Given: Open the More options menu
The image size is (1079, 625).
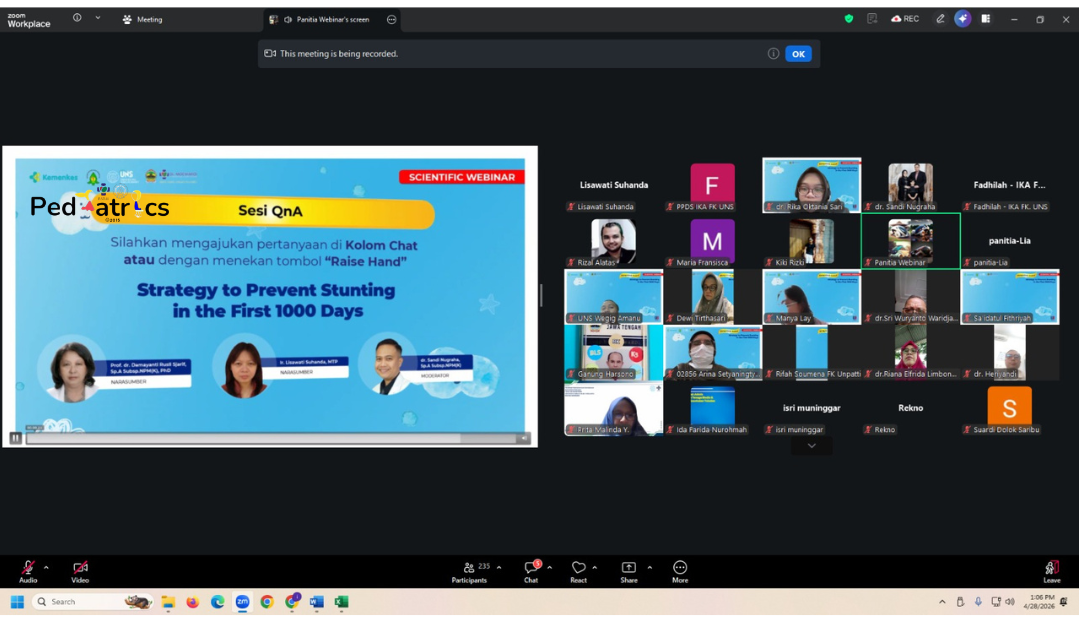Looking at the screenshot, I should click(680, 568).
